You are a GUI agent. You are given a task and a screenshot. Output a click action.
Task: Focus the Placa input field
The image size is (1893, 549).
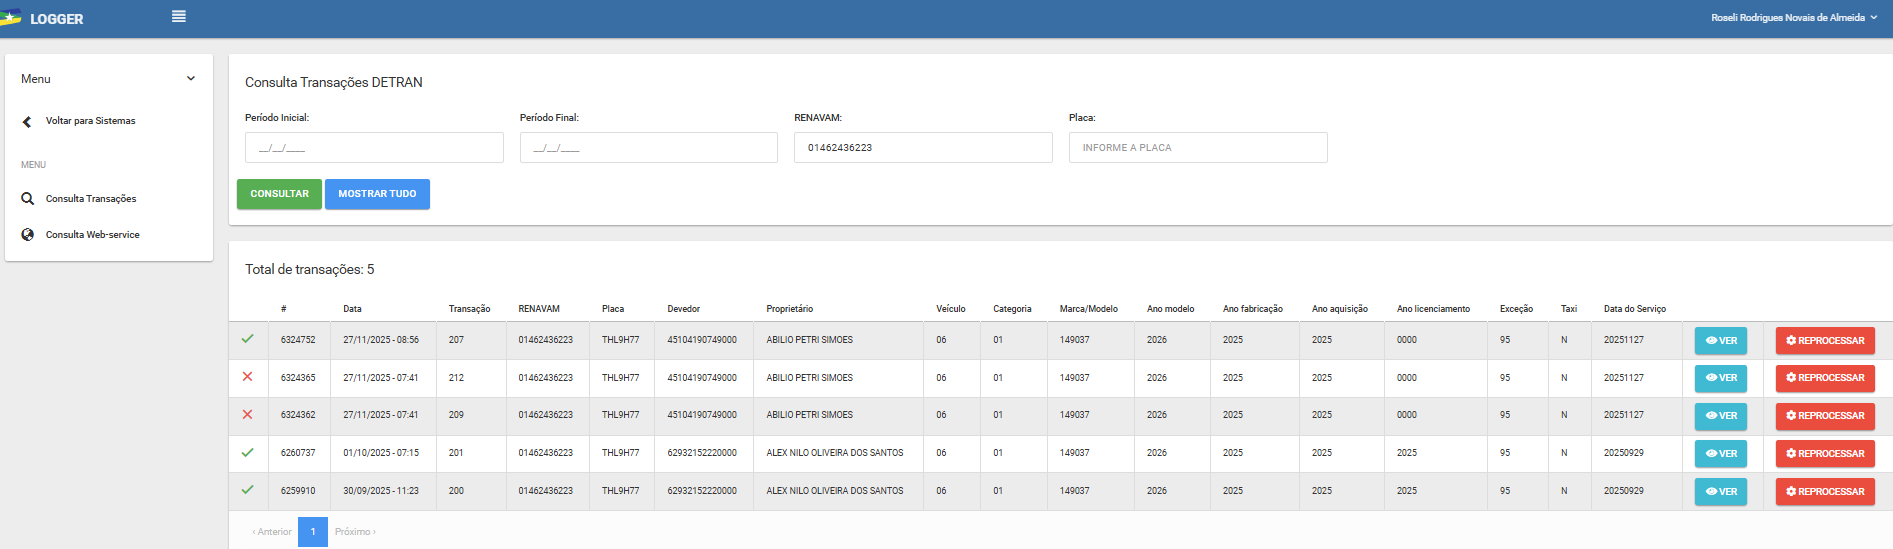(x=1197, y=148)
